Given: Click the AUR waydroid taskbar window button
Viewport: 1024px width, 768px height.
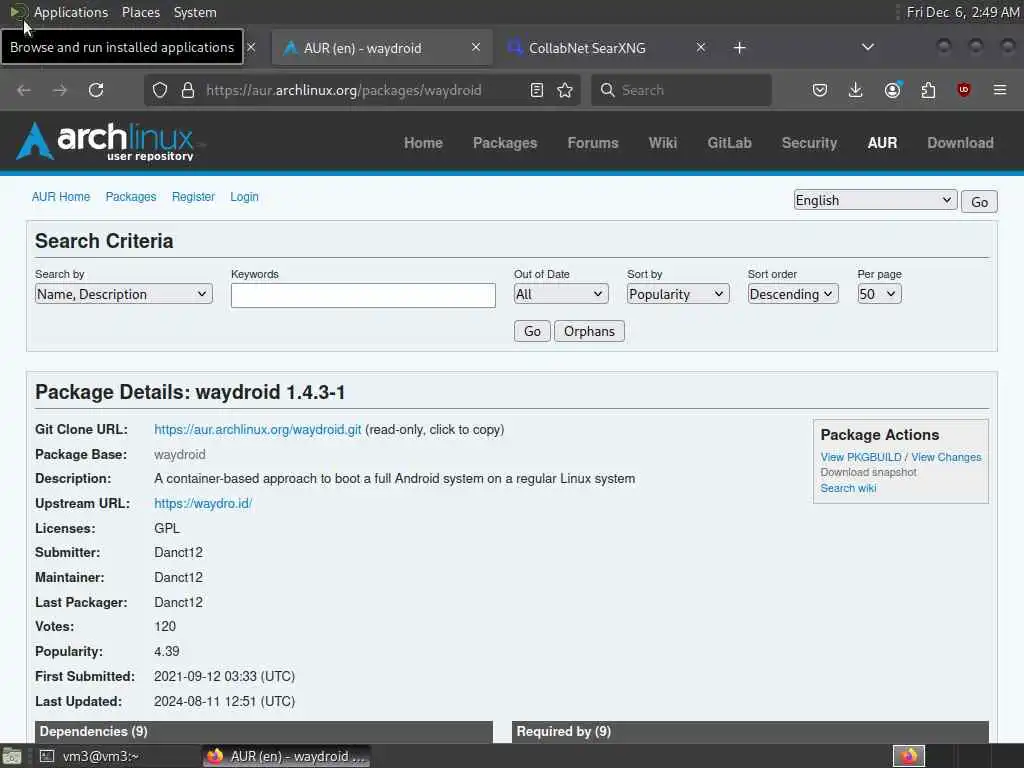Looking at the screenshot, I should (287, 756).
